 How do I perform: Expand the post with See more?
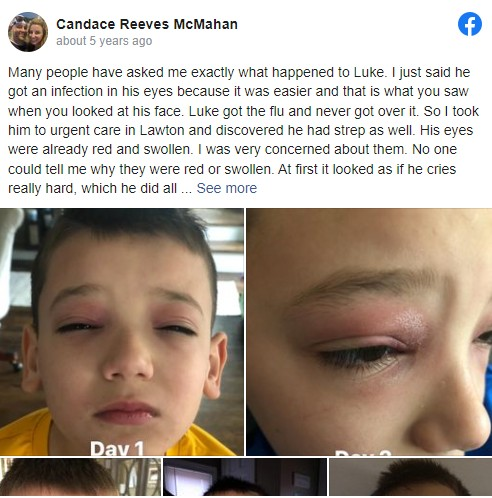click(x=227, y=188)
